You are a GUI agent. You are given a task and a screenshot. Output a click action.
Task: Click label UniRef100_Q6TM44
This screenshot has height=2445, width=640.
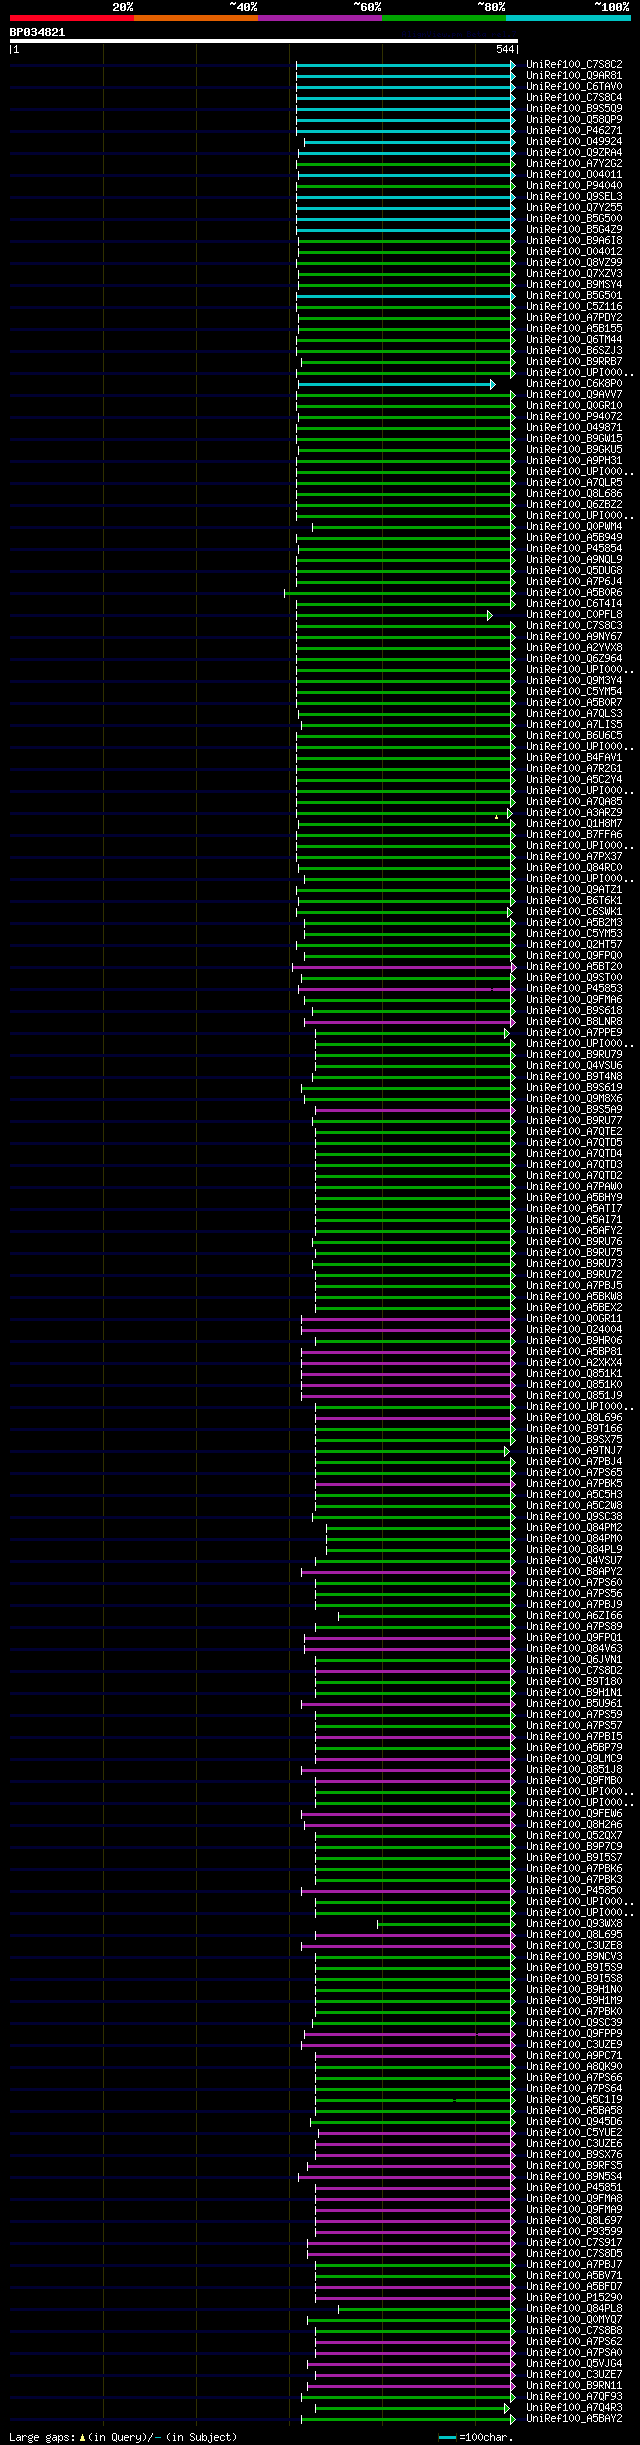pyautogui.click(x=574, y=340)
